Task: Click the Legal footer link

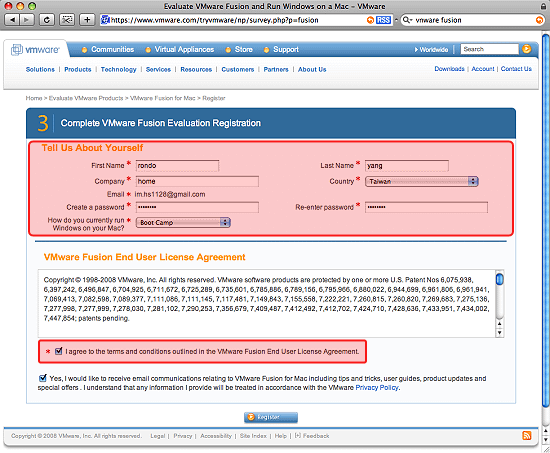Action: click(x=157, y=436)
